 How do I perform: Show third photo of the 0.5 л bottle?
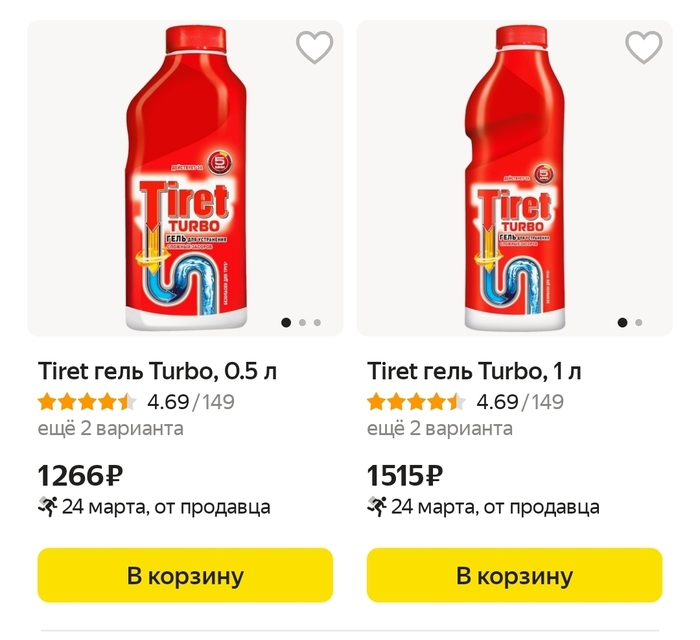tap(317, 323)
